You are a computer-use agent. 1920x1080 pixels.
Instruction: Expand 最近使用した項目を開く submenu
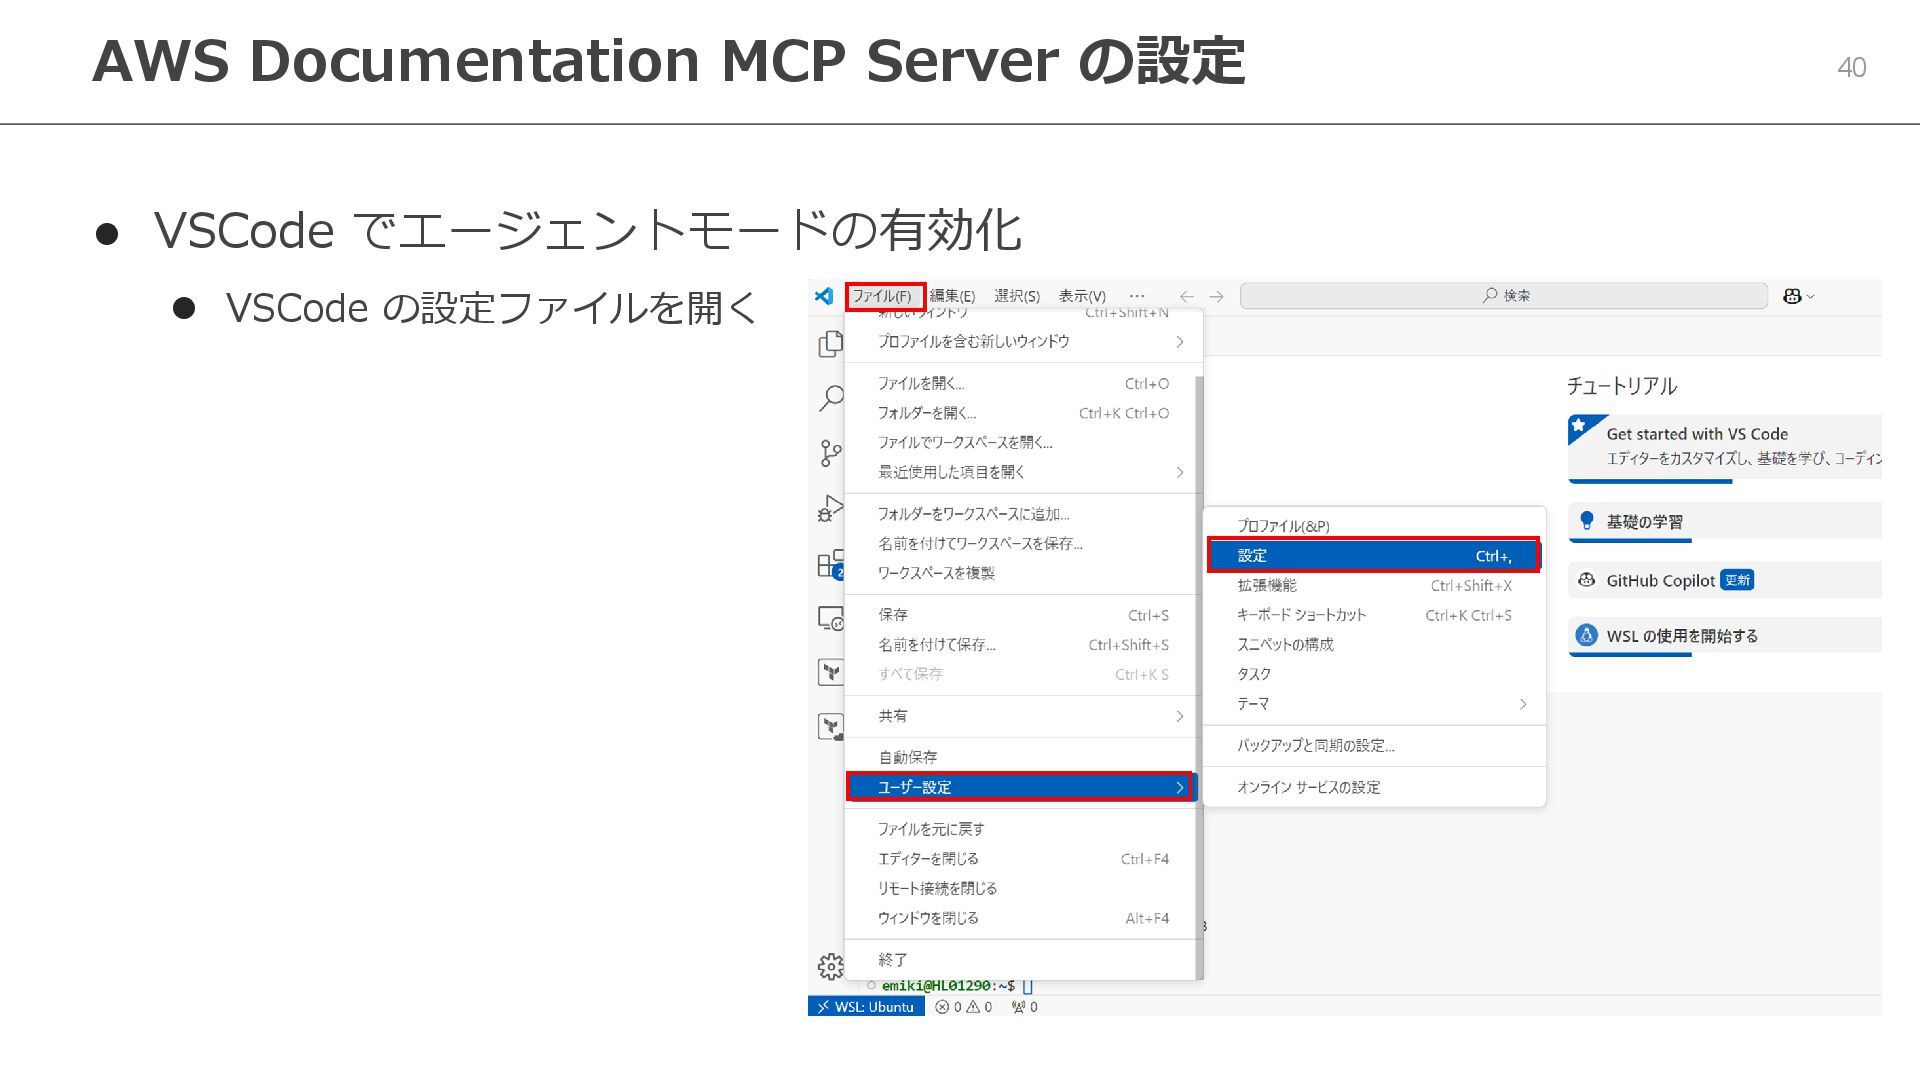coord(1021,472)
